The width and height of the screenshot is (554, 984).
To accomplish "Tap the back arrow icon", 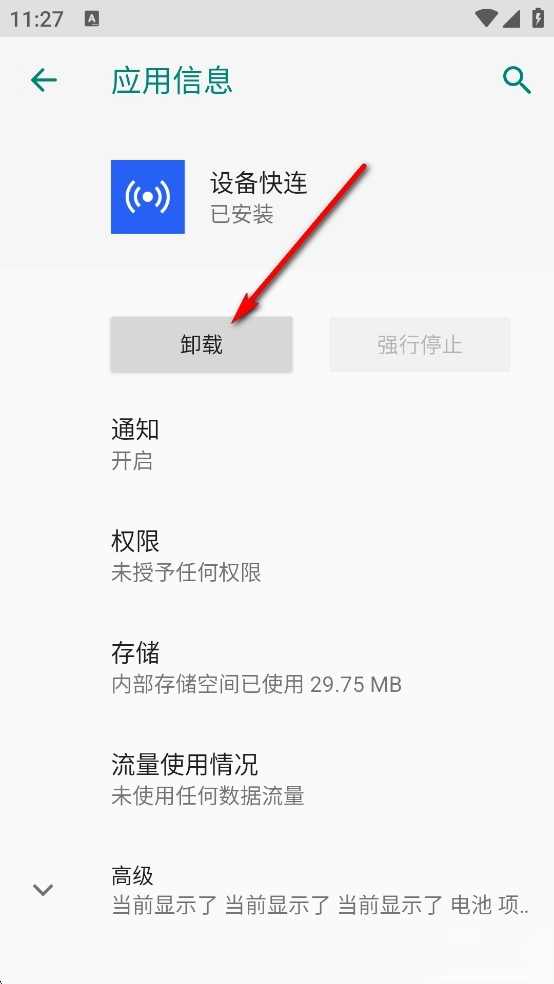I will (x=44, y=80).
